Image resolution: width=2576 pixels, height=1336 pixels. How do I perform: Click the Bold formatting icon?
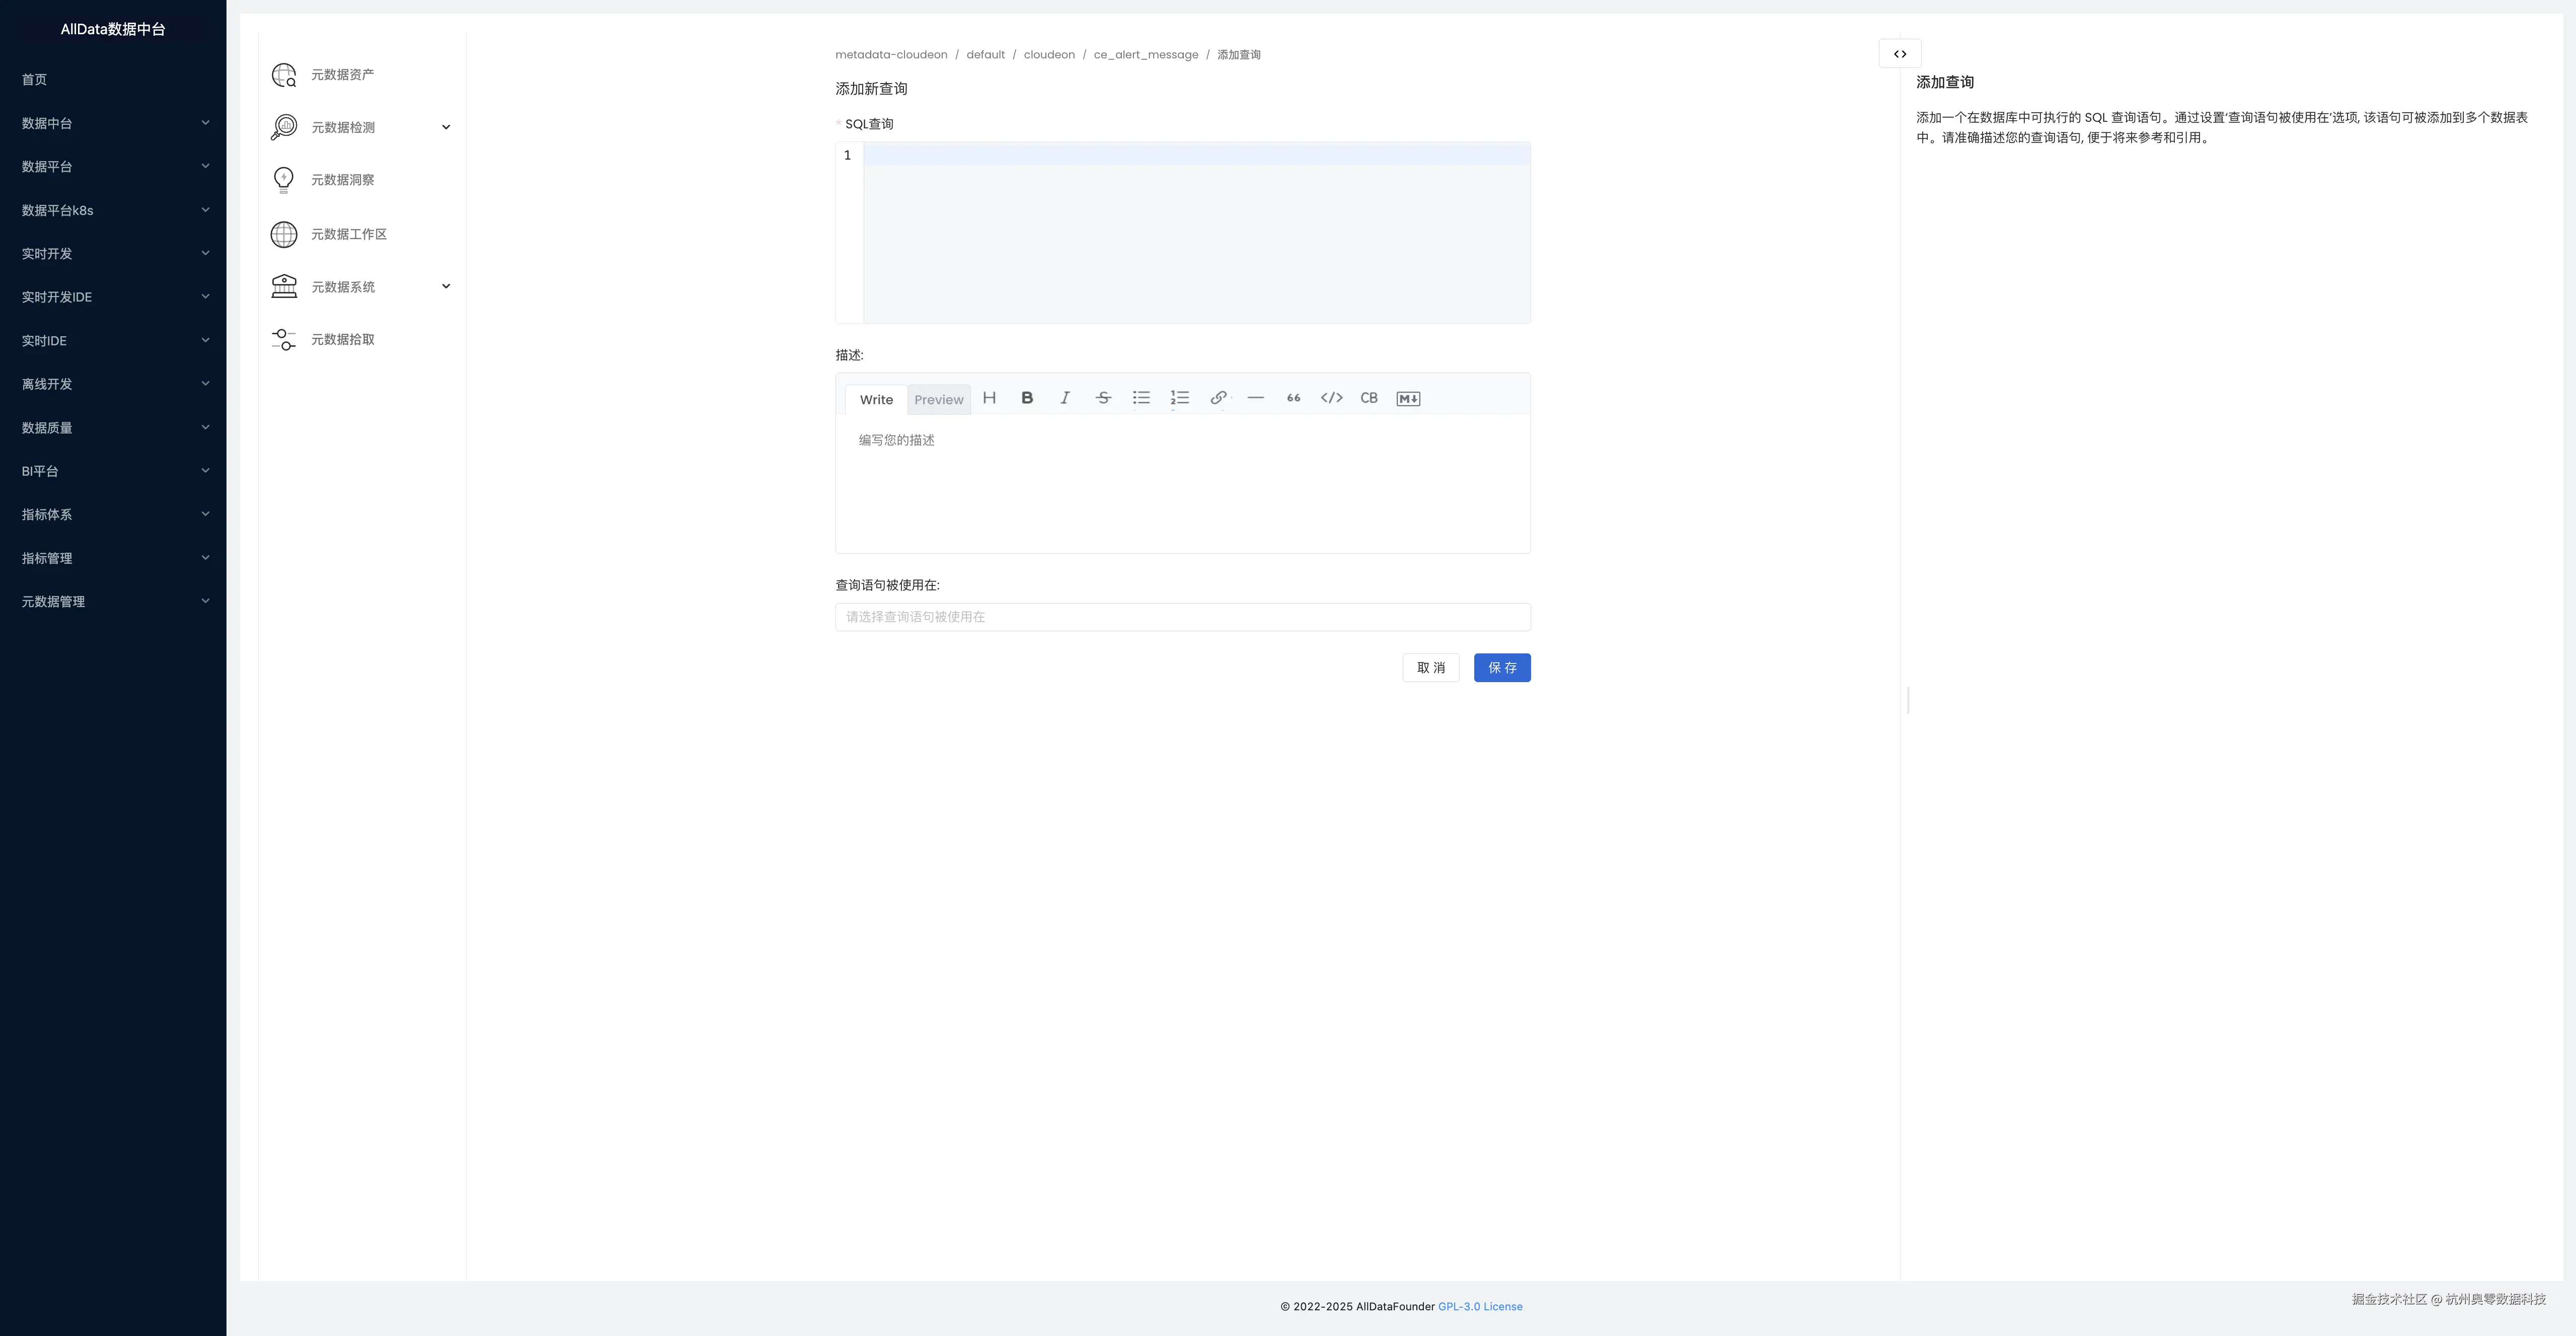(1027, 398)
